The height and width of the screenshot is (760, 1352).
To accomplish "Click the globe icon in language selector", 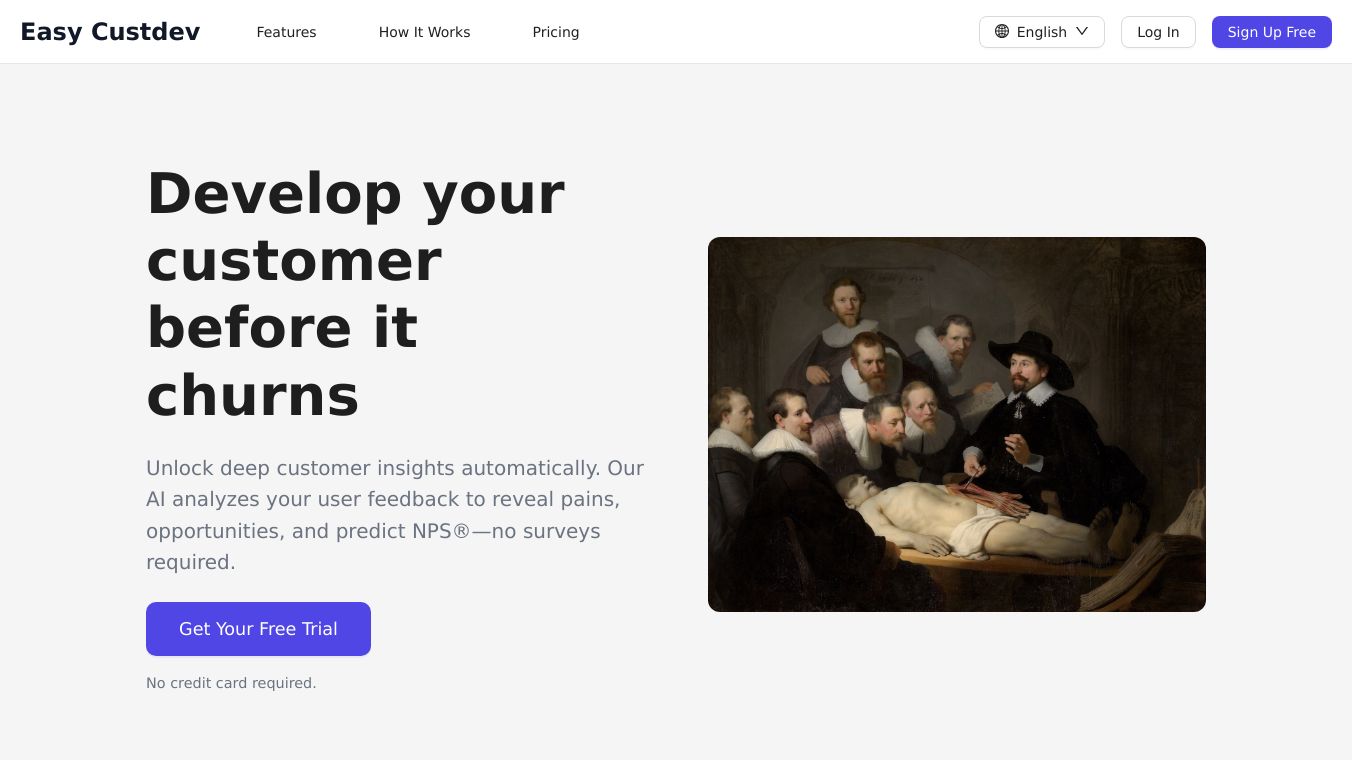I will 1002,32.
